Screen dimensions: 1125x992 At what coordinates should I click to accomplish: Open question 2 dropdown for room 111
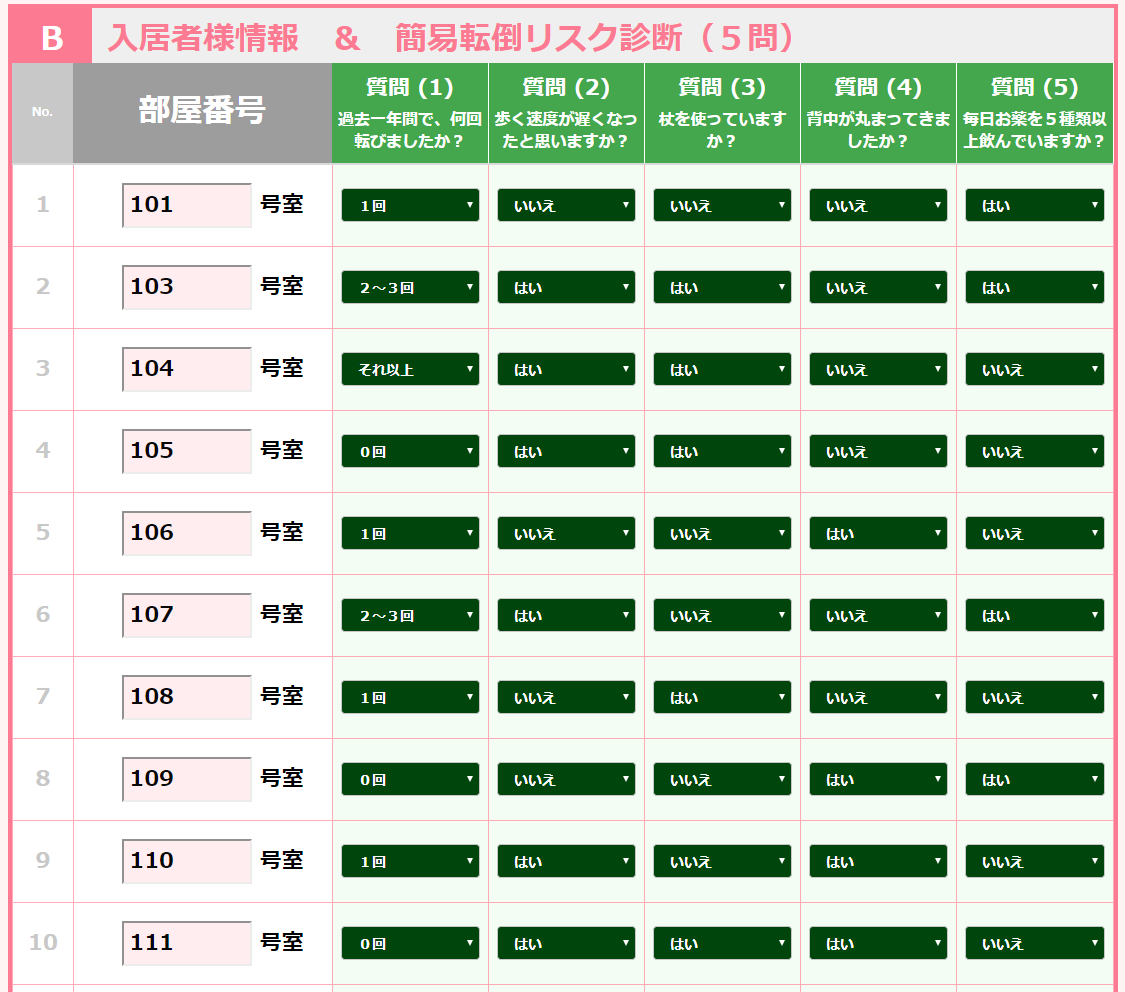point(566,943)
